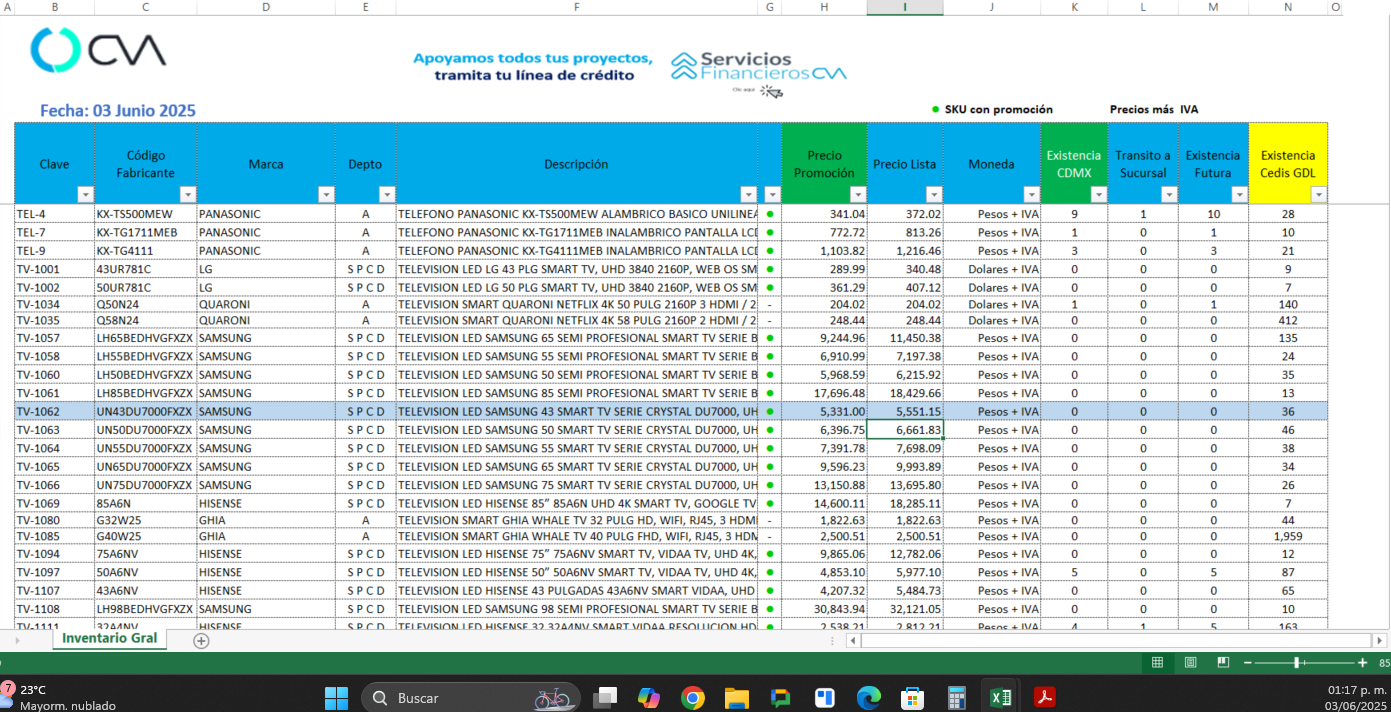Click the CVA logo image

pyautogui.click(x=98, y=50)
